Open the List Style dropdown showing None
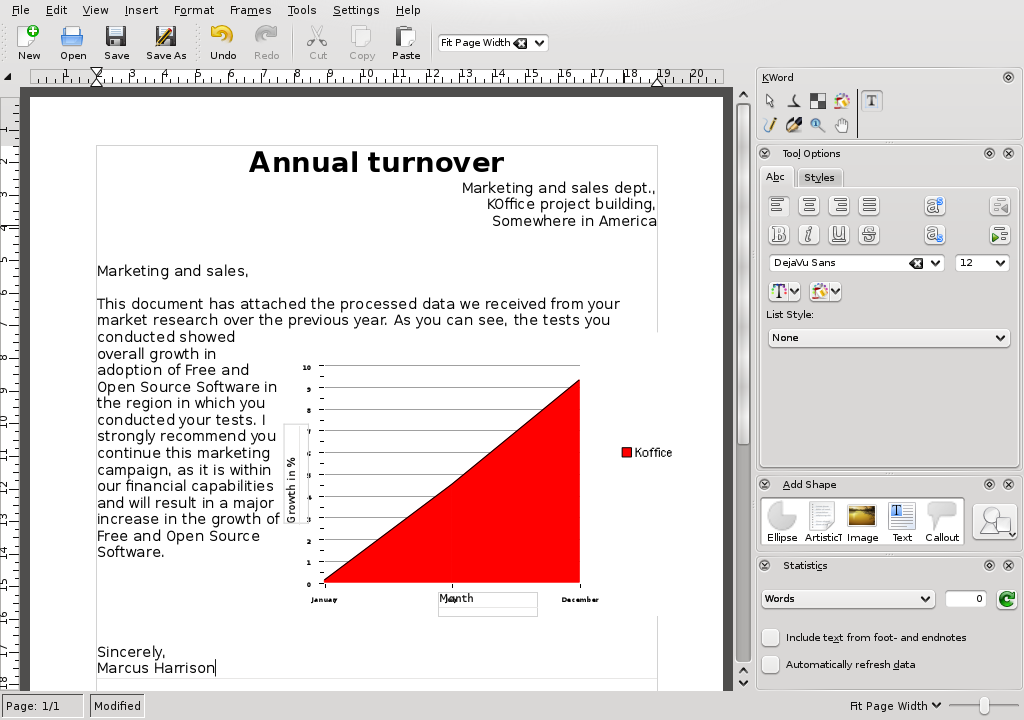 (x=889, y=337)
